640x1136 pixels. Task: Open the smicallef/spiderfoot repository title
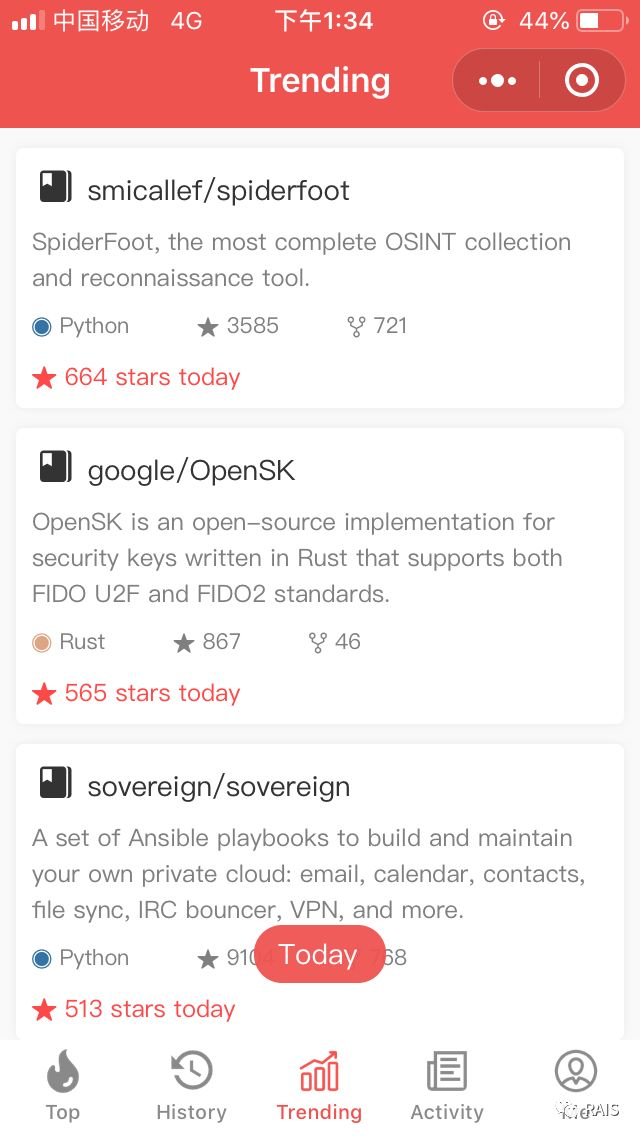click(218, 190)
